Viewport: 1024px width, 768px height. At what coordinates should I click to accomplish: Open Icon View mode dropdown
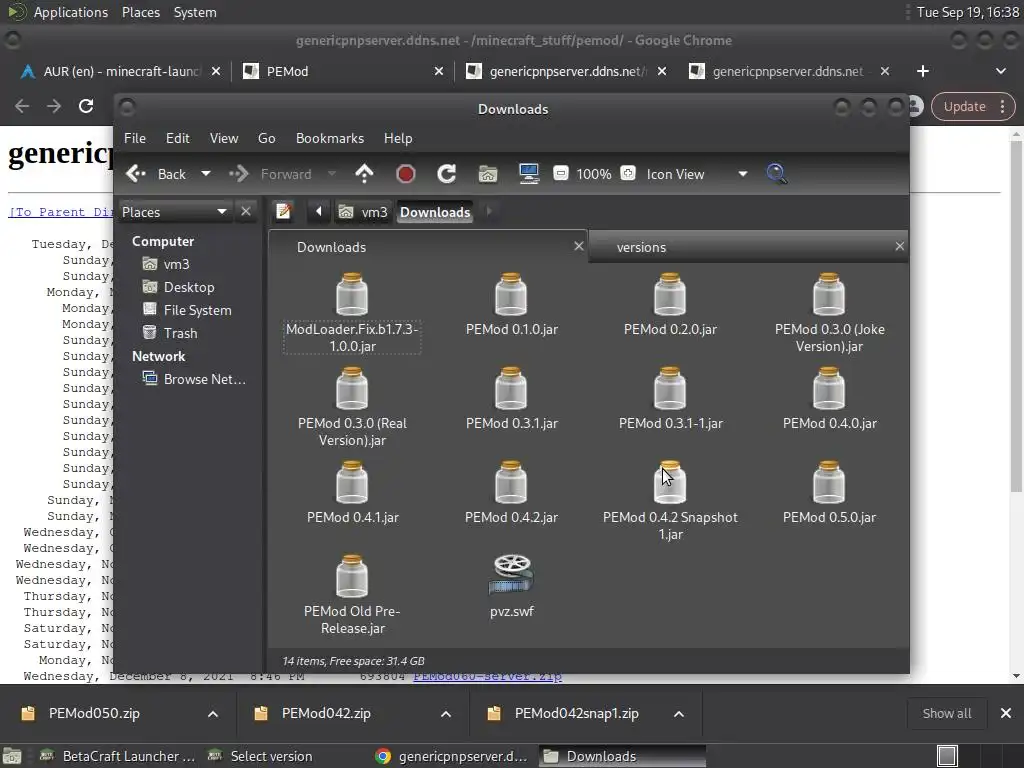743,174
